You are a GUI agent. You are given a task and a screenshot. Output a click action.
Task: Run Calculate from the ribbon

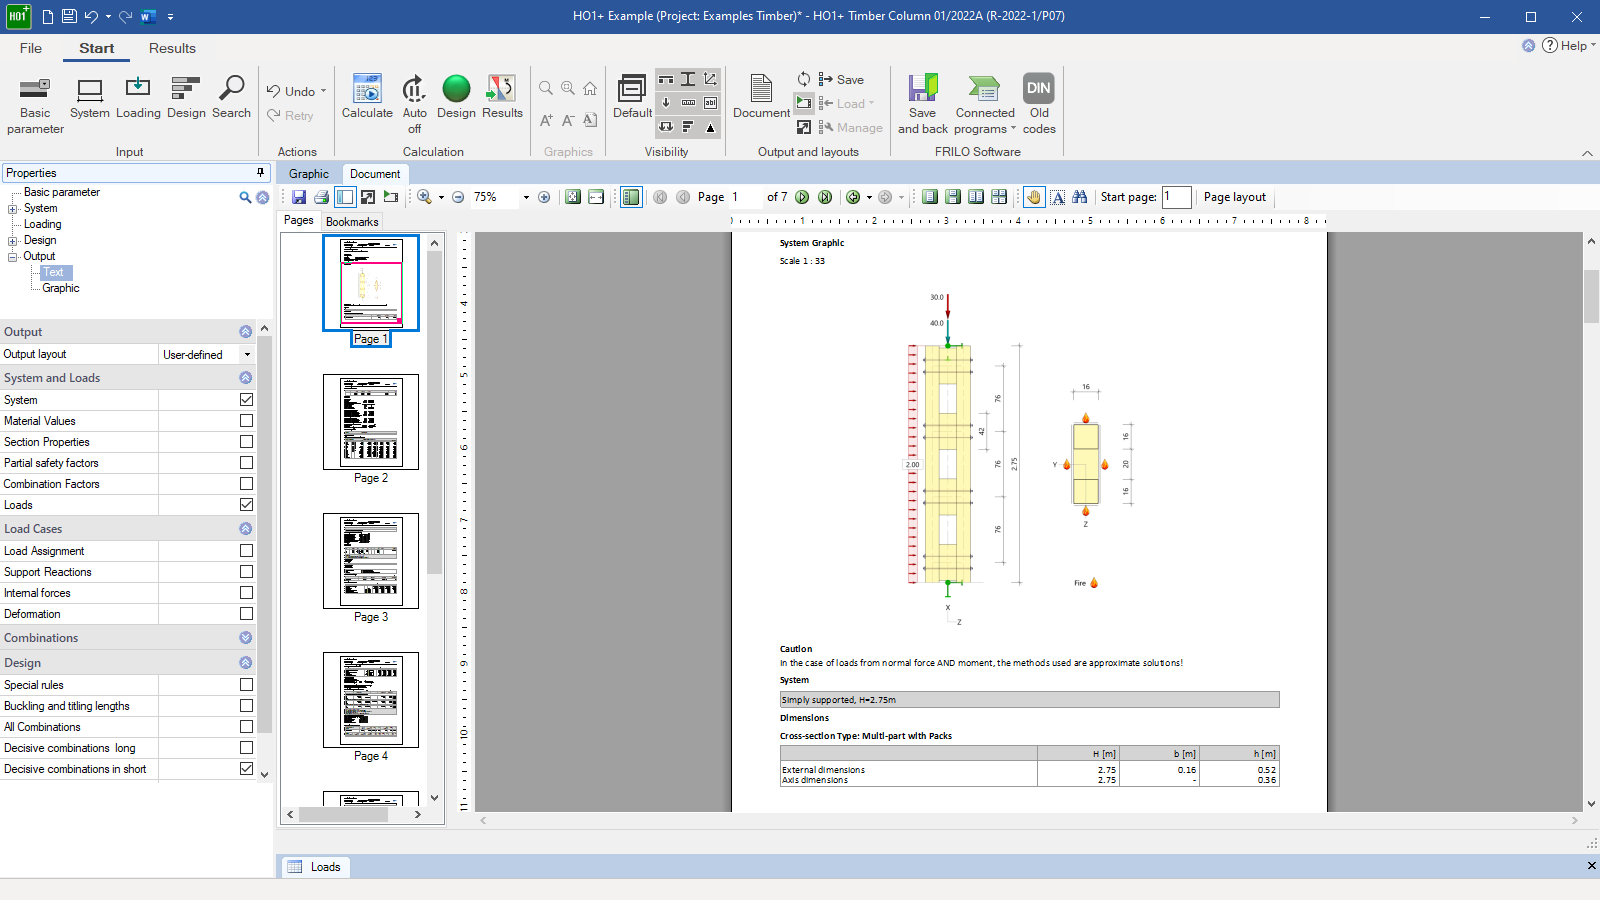tap(367, 98)
